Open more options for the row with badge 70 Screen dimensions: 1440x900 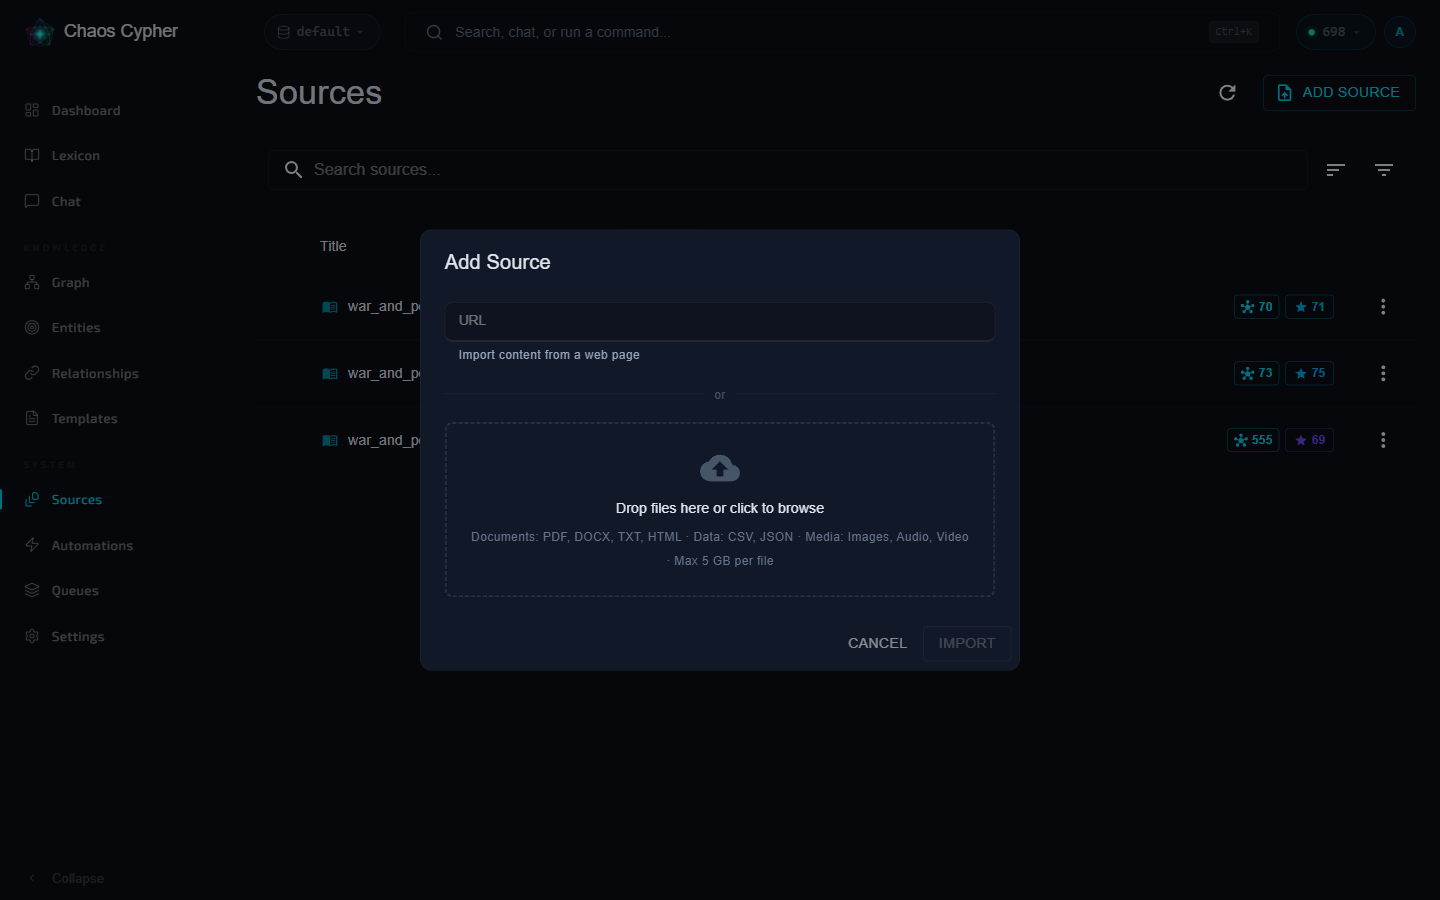click(1383, 307)
